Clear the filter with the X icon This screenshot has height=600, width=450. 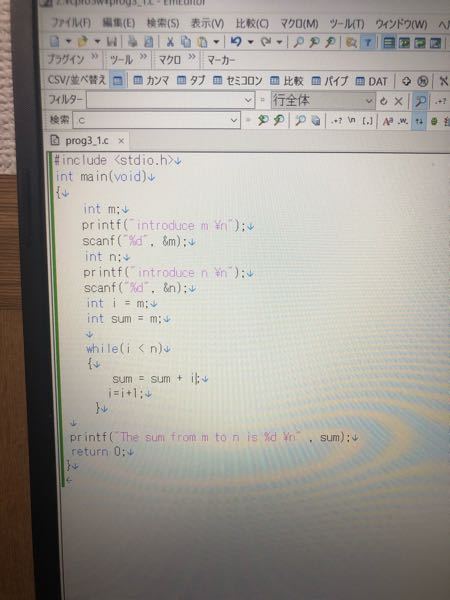click(398, 101)
